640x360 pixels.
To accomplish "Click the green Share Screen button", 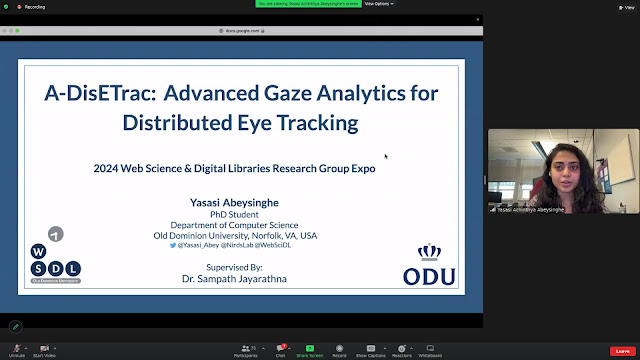I will click(310, 350).
